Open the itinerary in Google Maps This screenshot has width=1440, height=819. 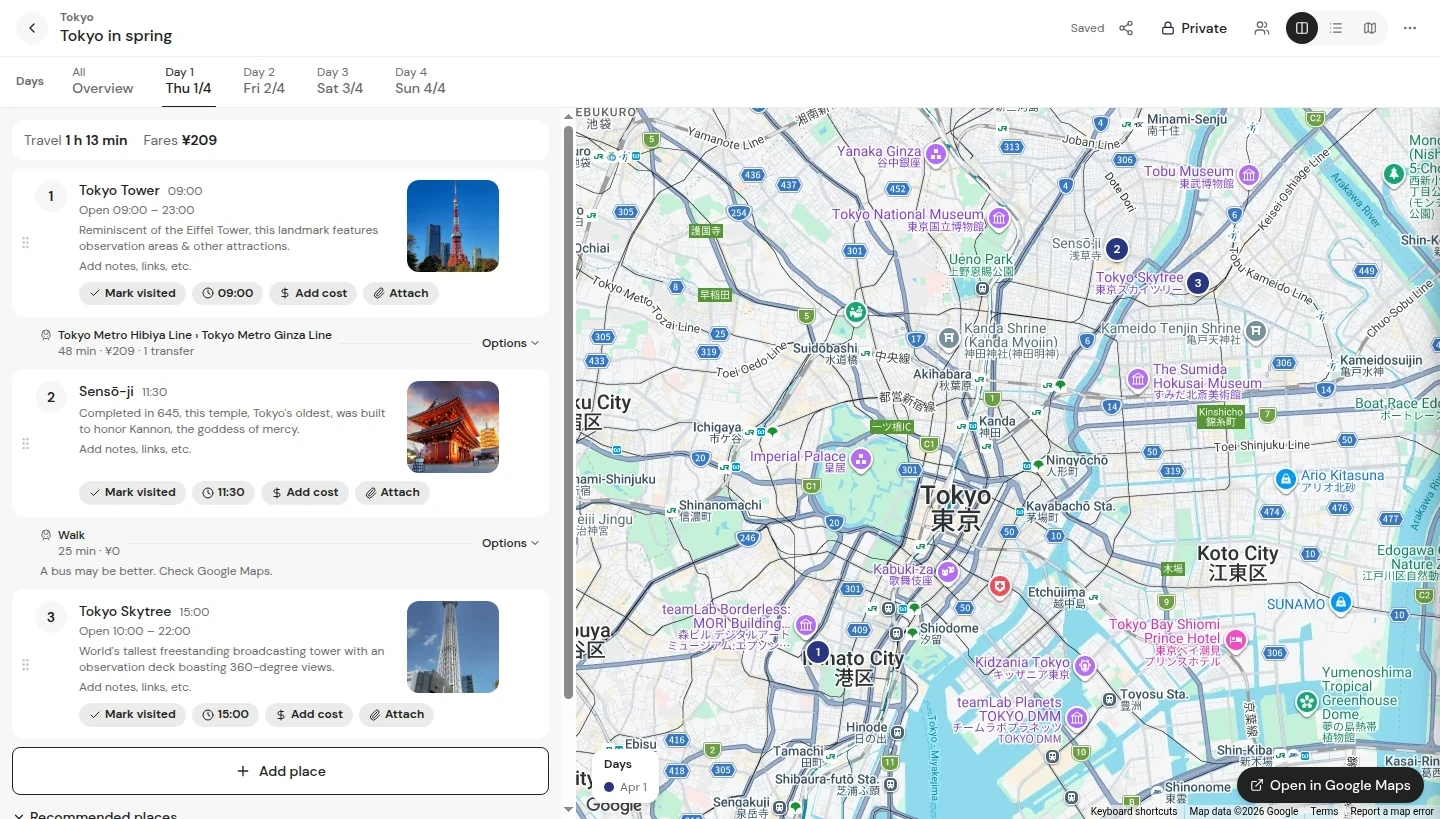coord(1330,785)
